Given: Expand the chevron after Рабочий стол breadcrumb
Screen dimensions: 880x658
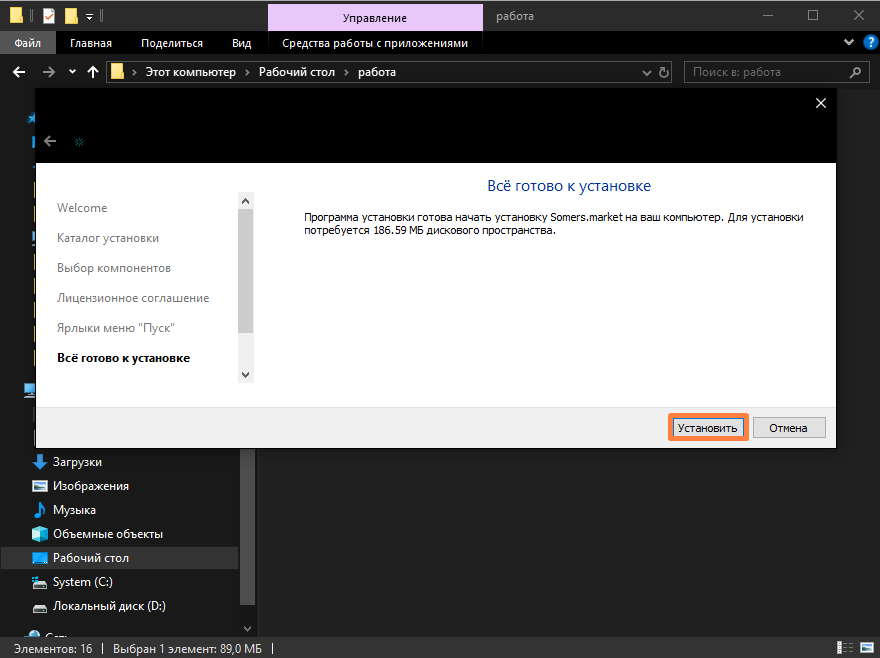Looking at the screenshot, I should point(346,72).
